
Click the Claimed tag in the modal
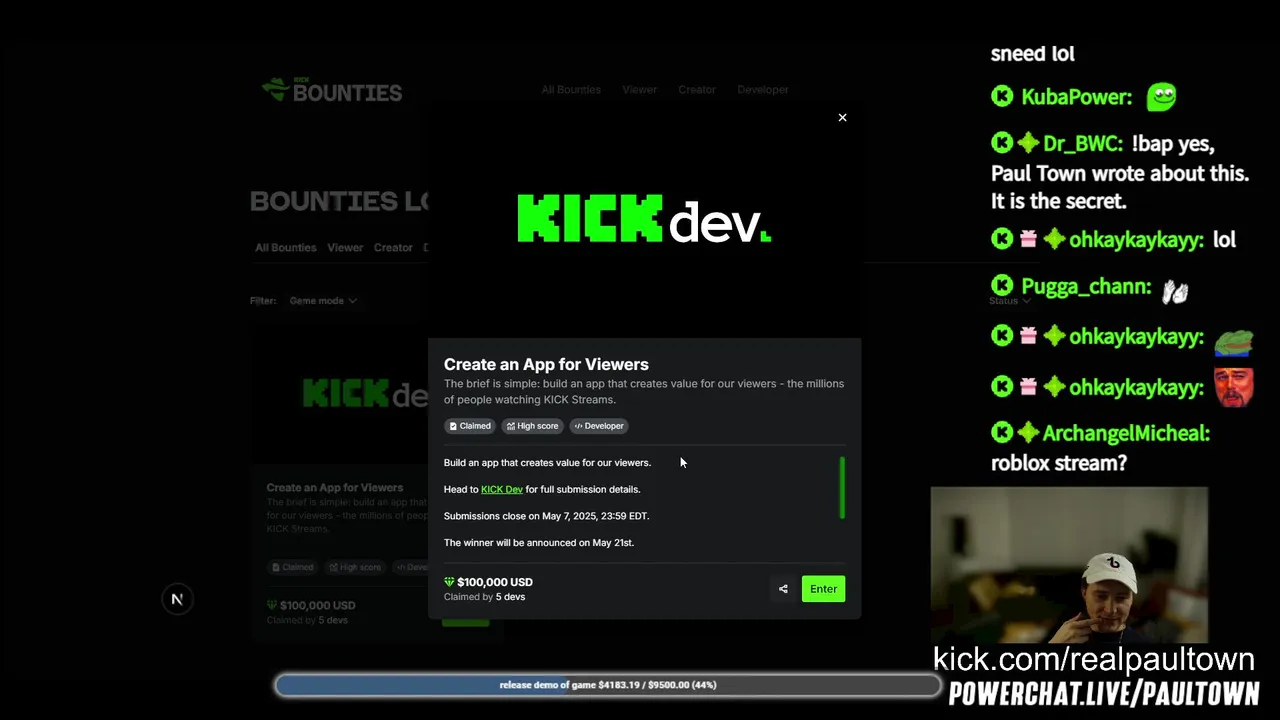tap(470, 426)
